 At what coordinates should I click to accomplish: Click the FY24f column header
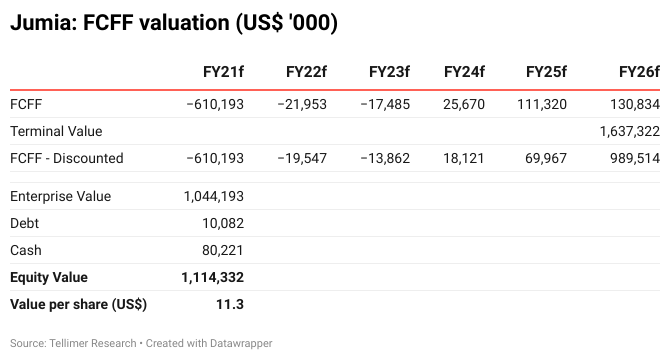[464, 72]
